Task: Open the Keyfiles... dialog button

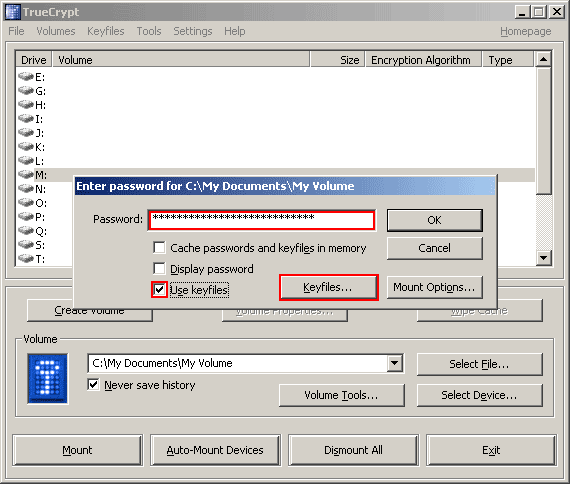Action: coord(329,287)
